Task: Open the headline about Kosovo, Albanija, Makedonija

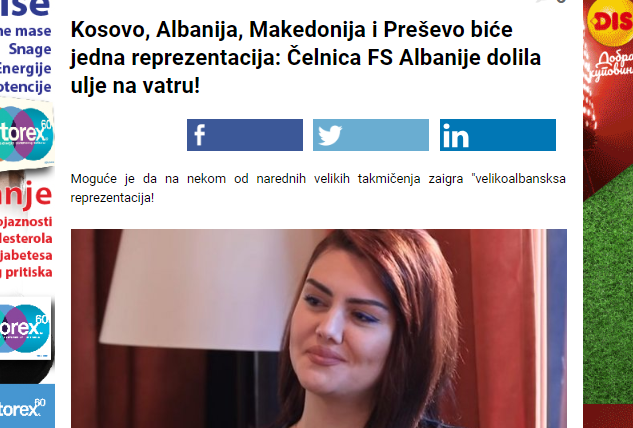Action: click(306, 58)
